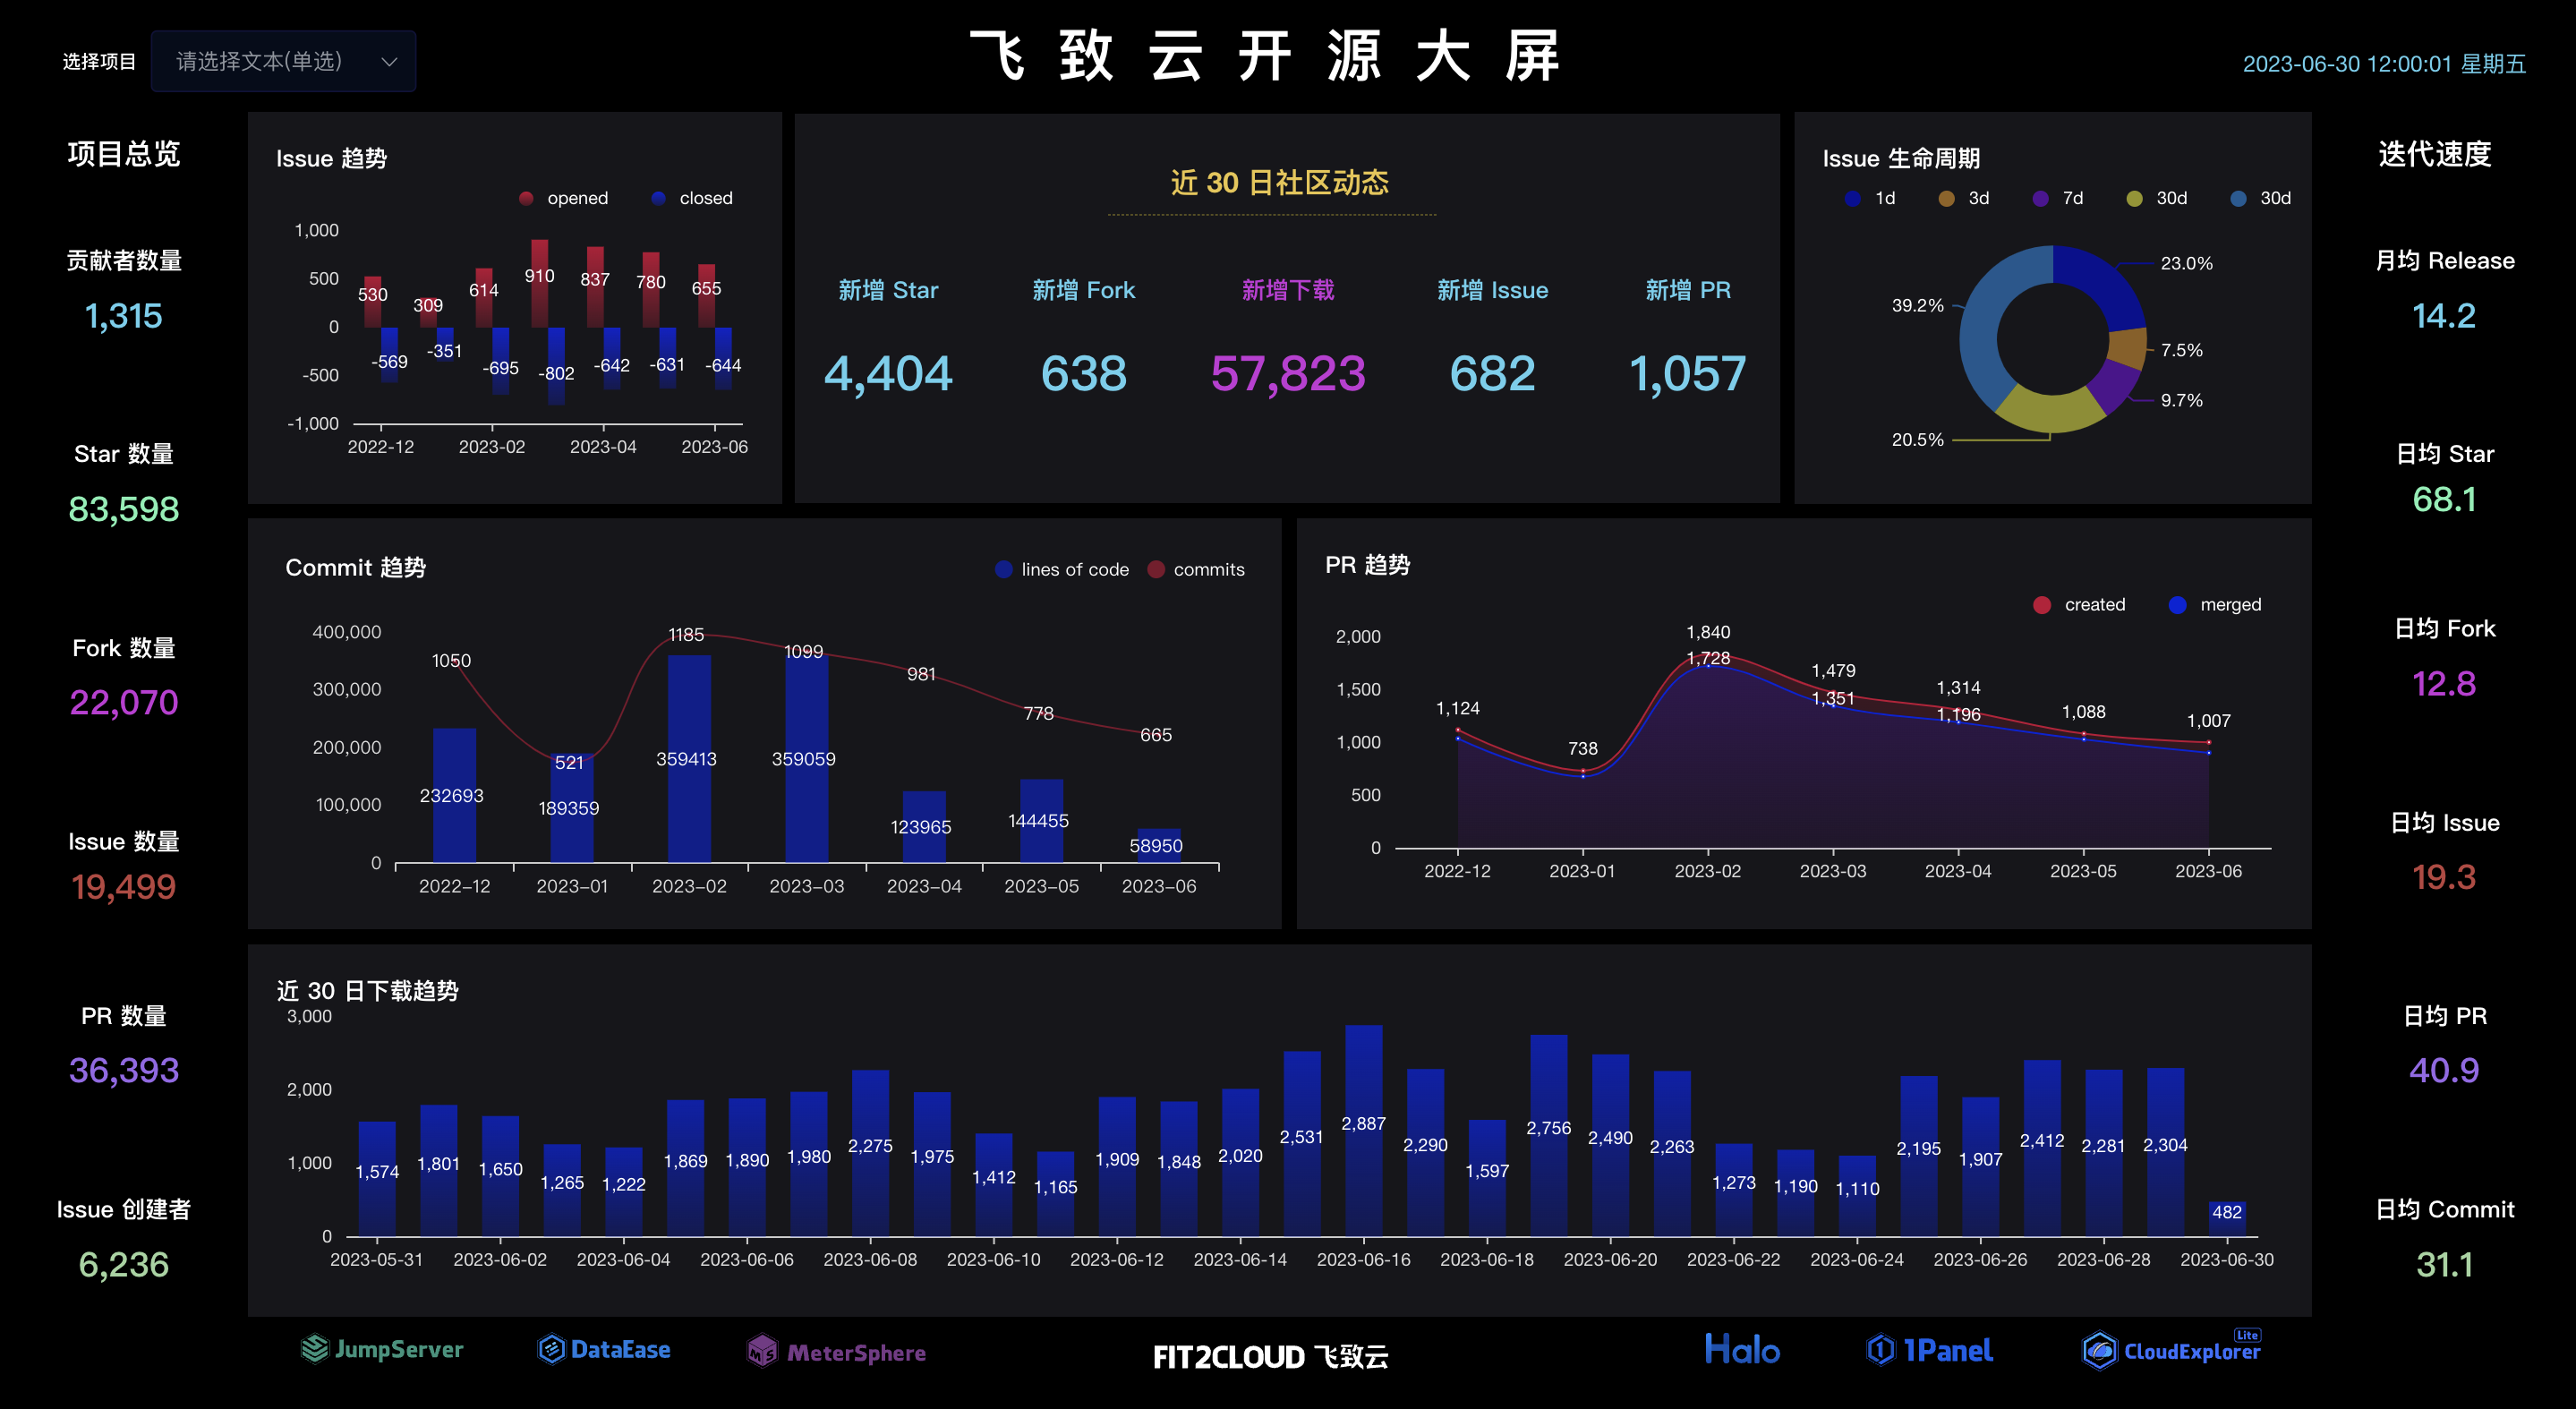Viewport: 2576px width, 1409px height.
Task: Click the 2,887 download bar for 2023-06-16
Action: click(x=1364, y=1130)
